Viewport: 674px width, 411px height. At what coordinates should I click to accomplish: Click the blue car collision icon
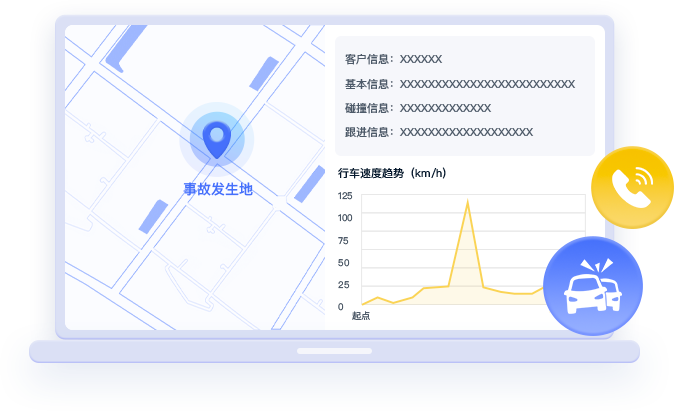tap(593, 286)
